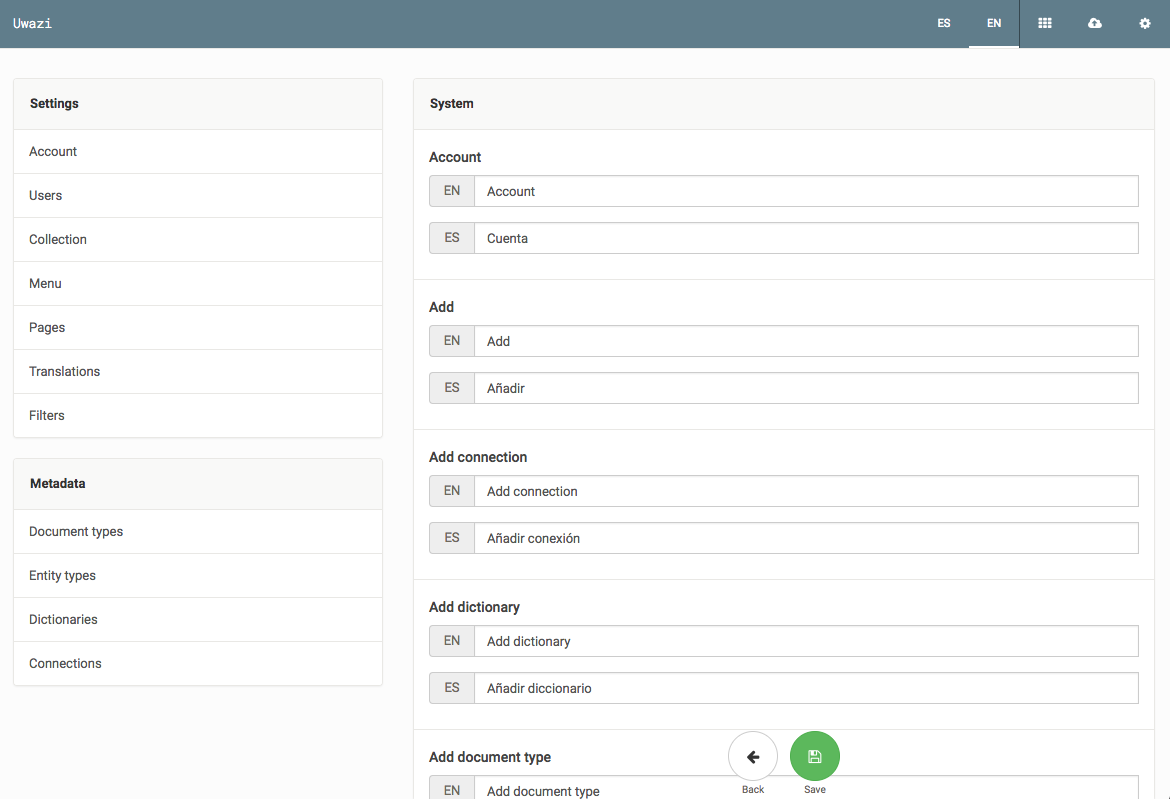The image size is (1170, 799).
Task: Go back using the arrow button
Action: coord(753,756)
